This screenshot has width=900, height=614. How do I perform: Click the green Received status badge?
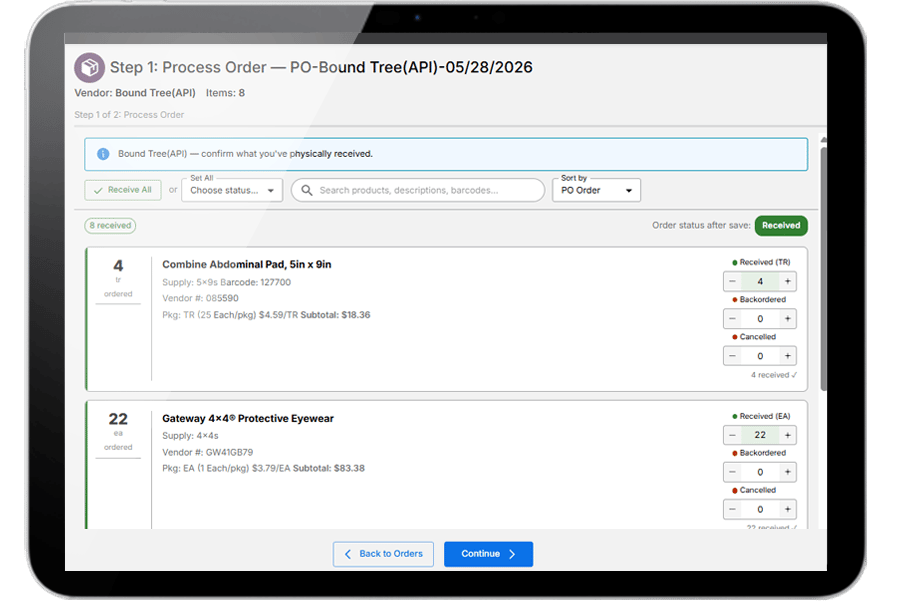781,226
